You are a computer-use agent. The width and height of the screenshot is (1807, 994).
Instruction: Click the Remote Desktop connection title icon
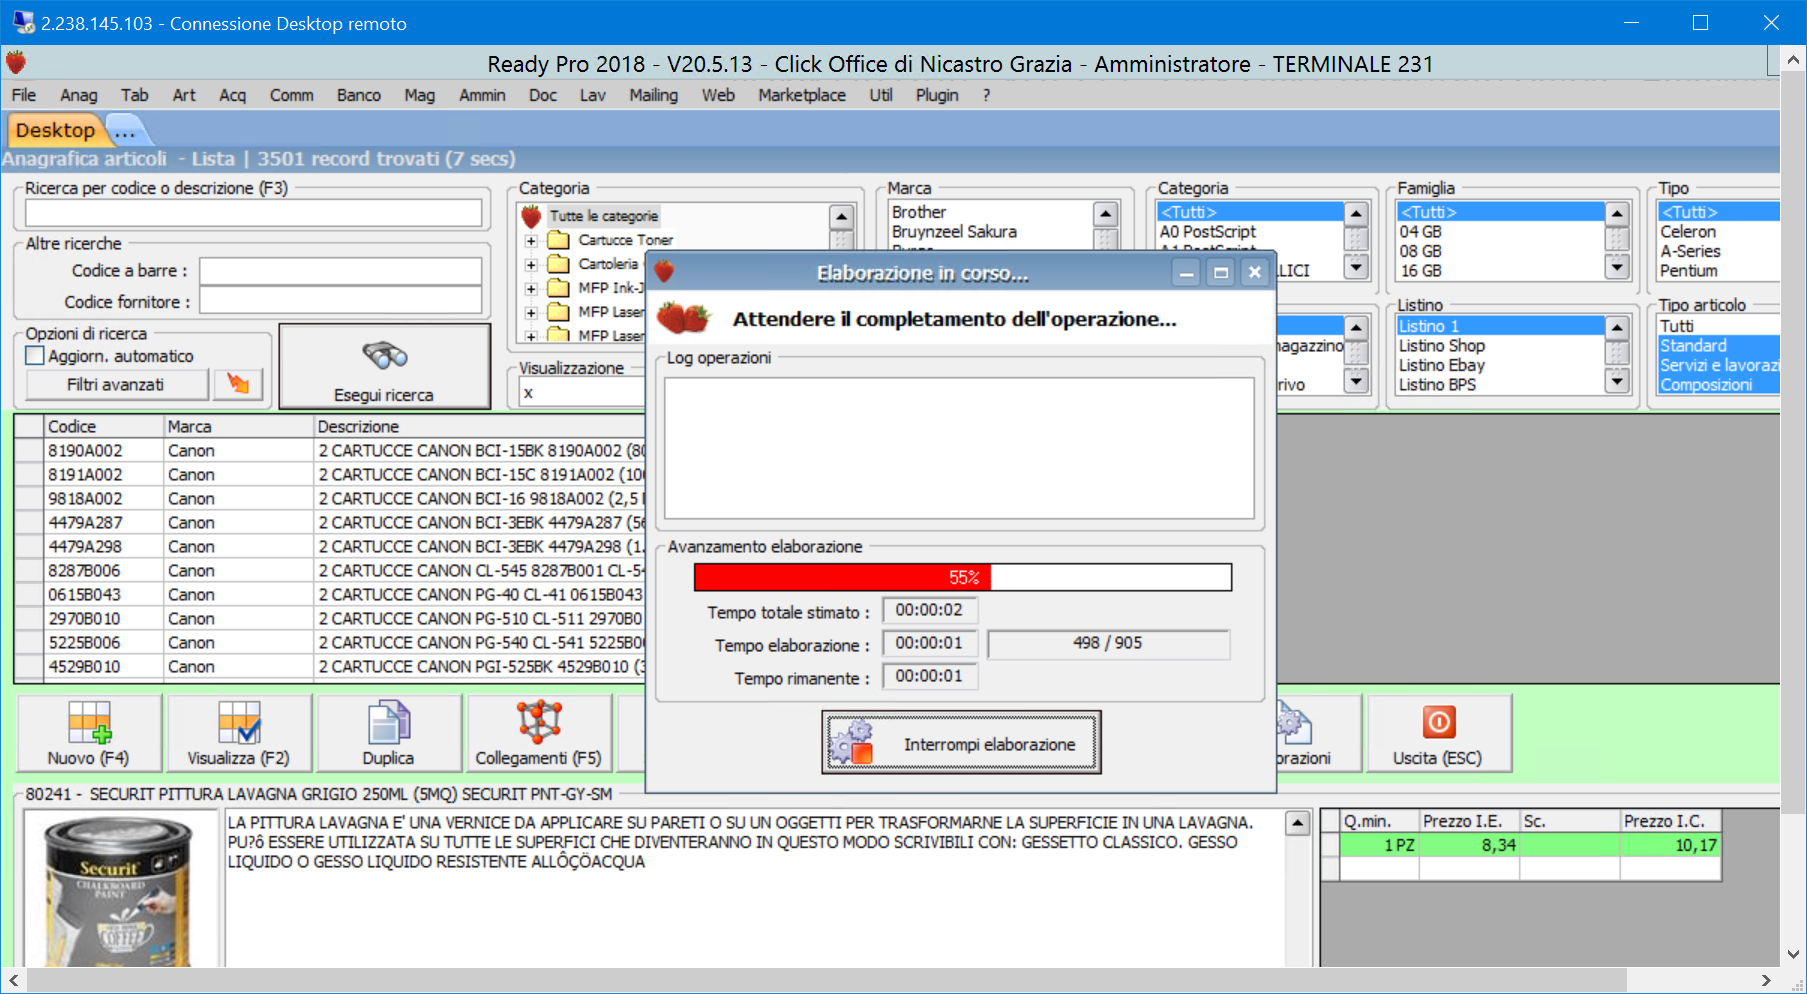pyautogui.click(x=23, y=22)
